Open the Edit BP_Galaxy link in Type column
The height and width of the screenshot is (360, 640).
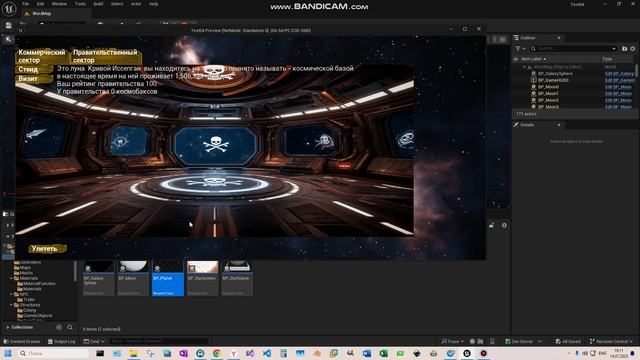pos(619,73)
